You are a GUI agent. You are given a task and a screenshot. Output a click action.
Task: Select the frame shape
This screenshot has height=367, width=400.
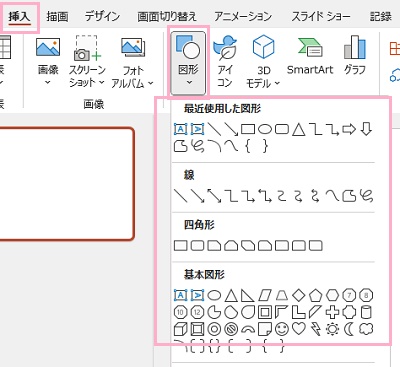coord(265,312)
